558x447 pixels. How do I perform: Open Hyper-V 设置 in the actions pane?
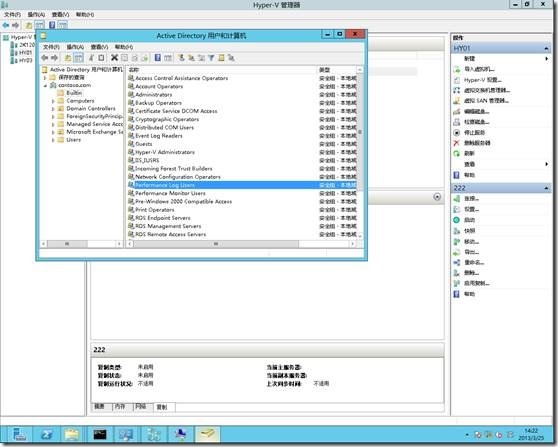[482, 80]
